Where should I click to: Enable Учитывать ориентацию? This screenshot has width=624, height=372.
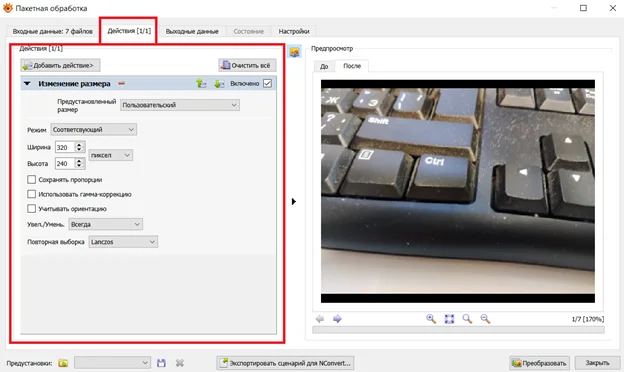31,208
